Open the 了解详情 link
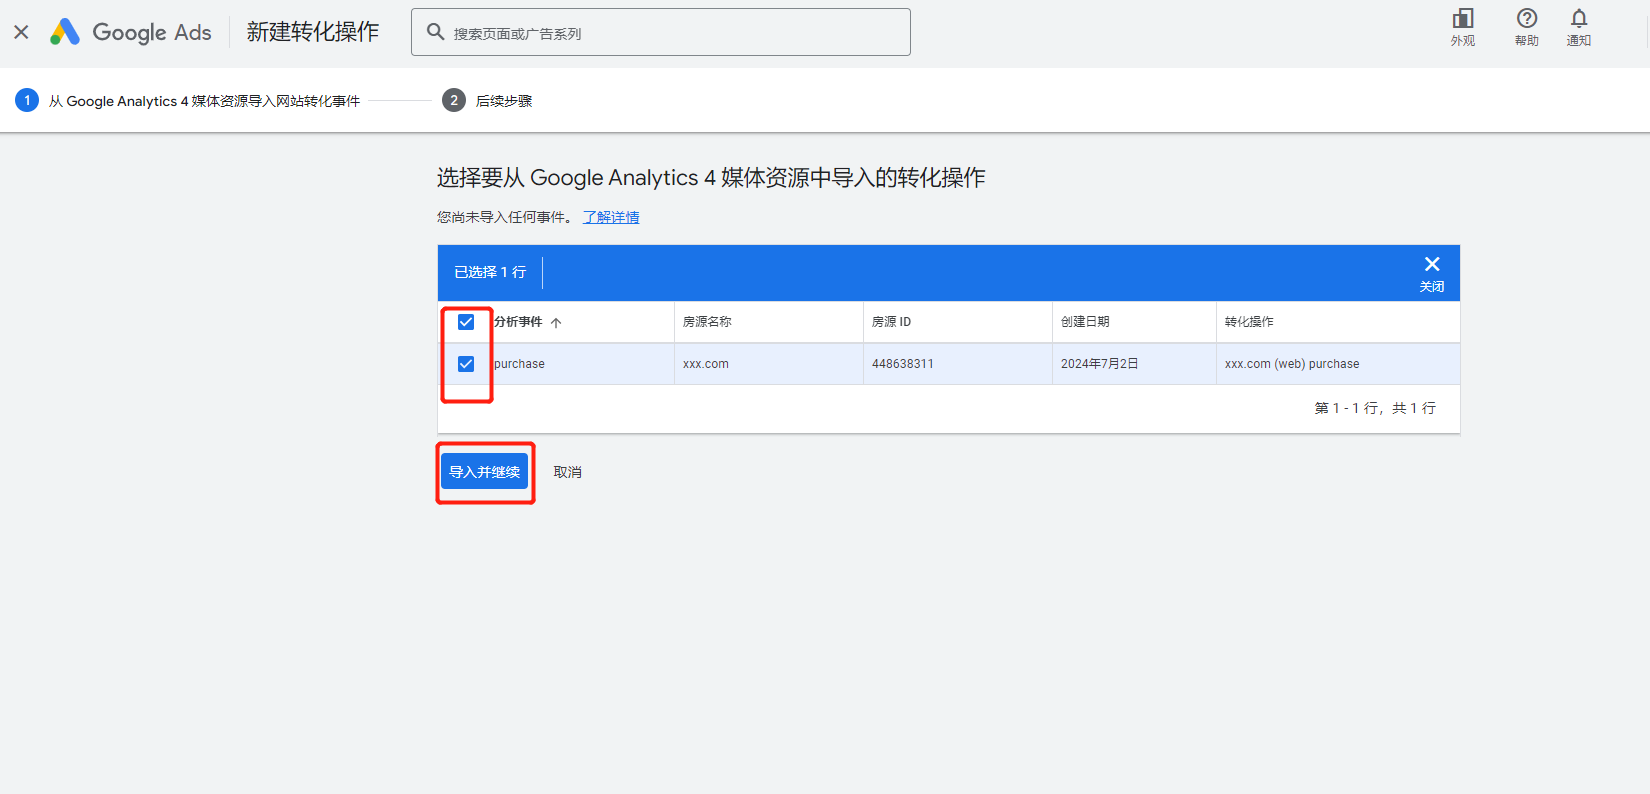1650x794 pixels. 611,217
